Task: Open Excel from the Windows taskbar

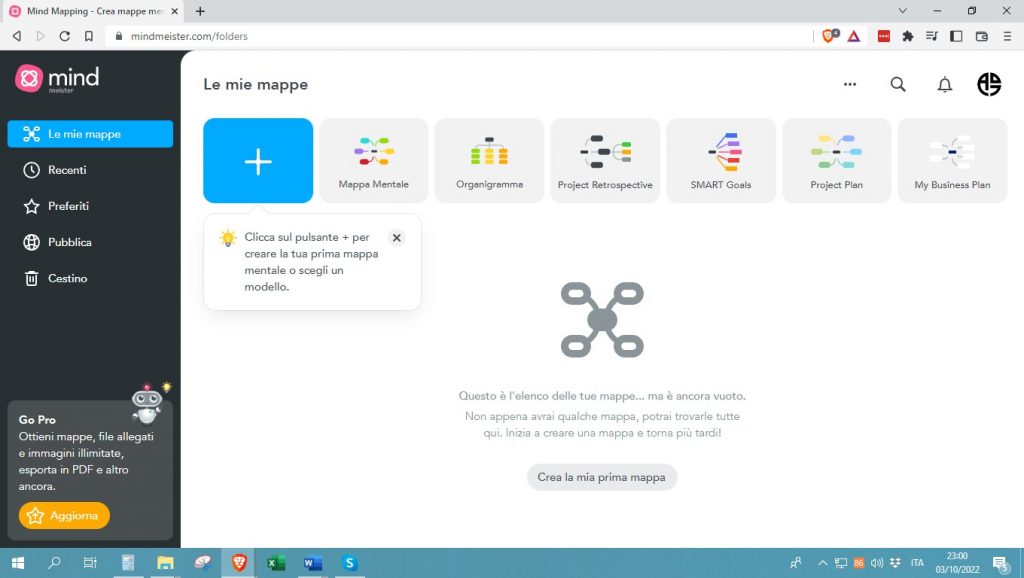Action: point(275,563)
